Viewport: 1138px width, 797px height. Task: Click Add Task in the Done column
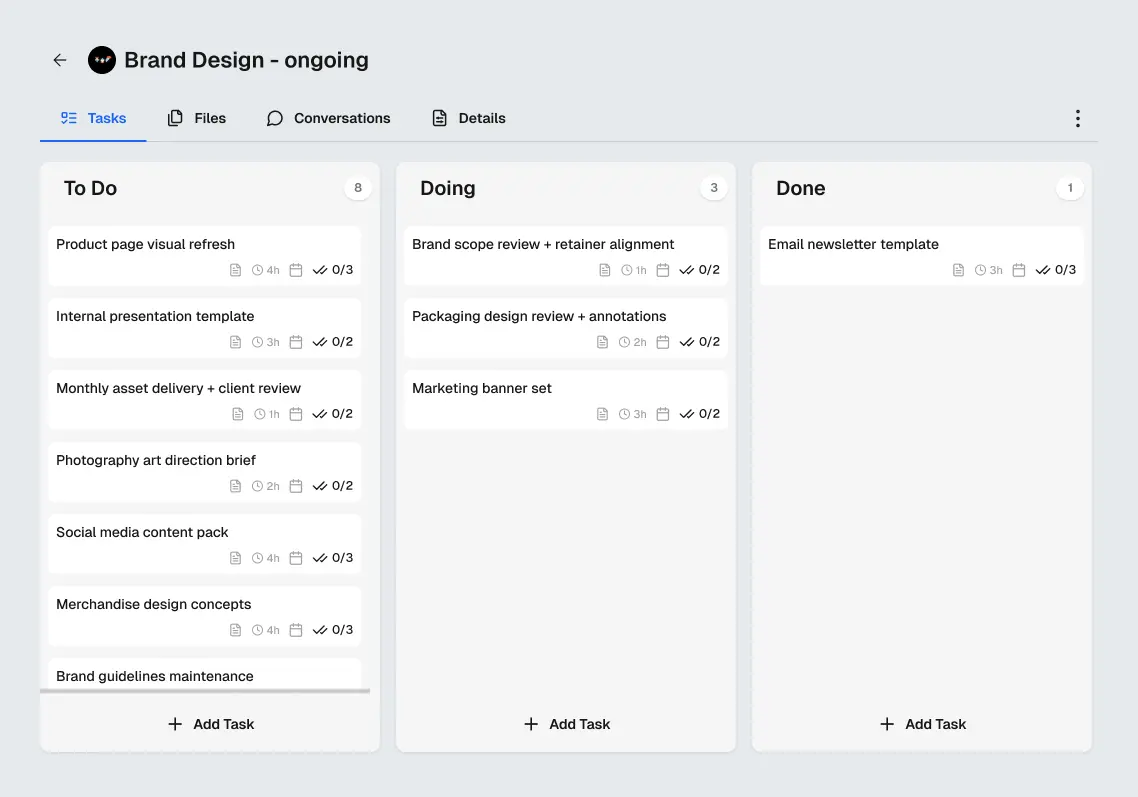922,723
